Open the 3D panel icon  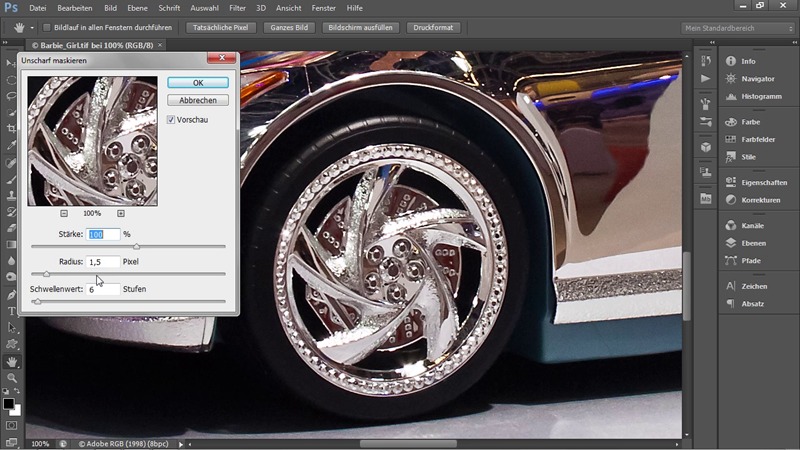[x=706, y=147]
